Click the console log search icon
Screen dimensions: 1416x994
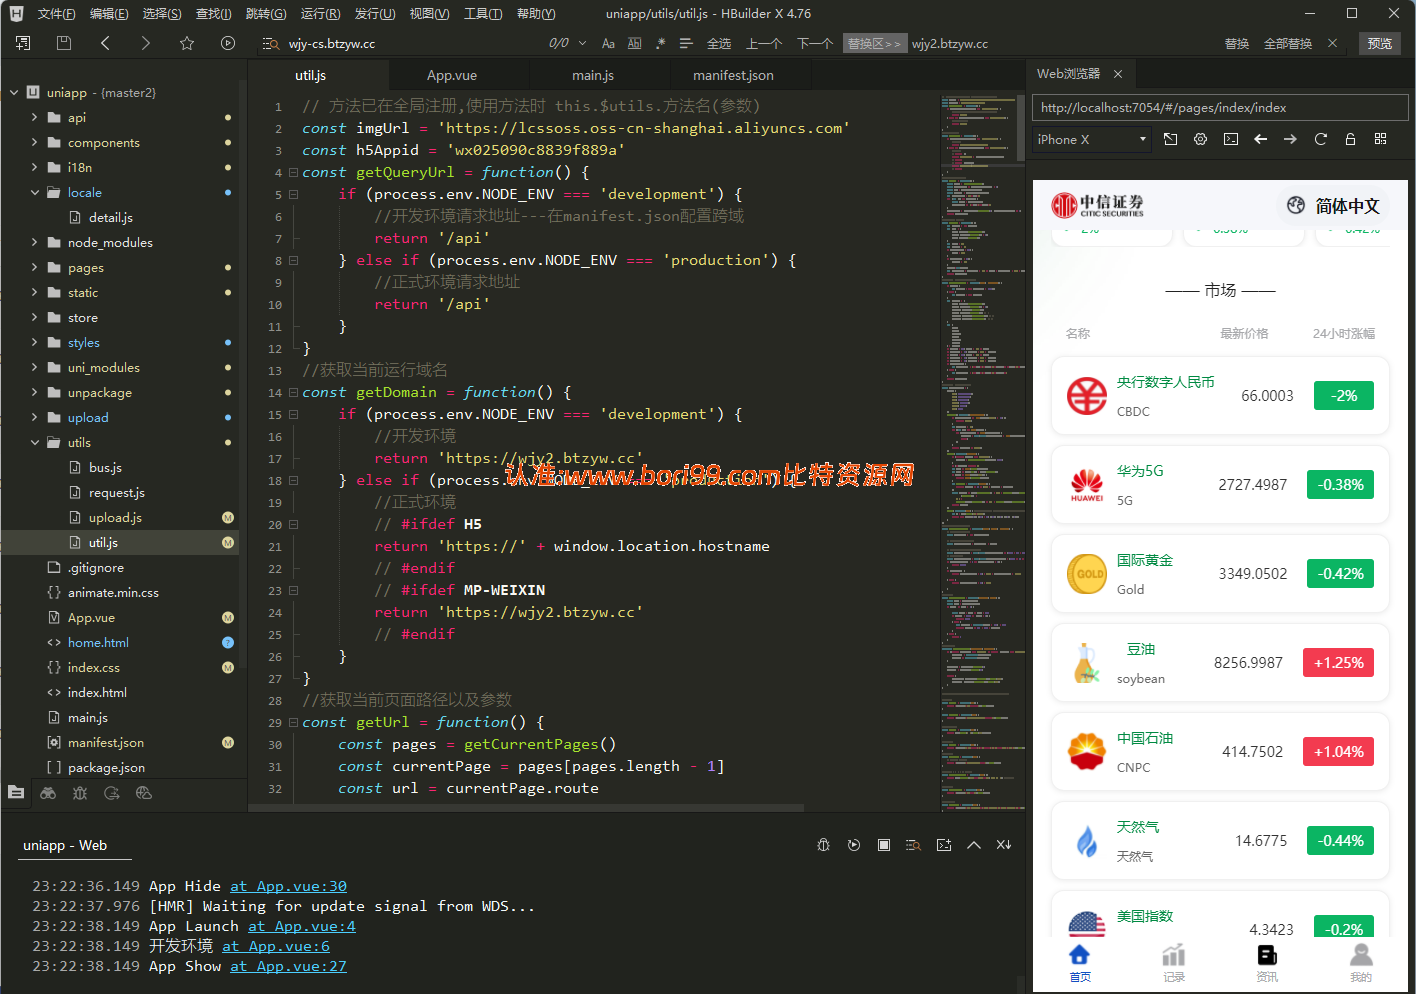click(x=913, y=845)
